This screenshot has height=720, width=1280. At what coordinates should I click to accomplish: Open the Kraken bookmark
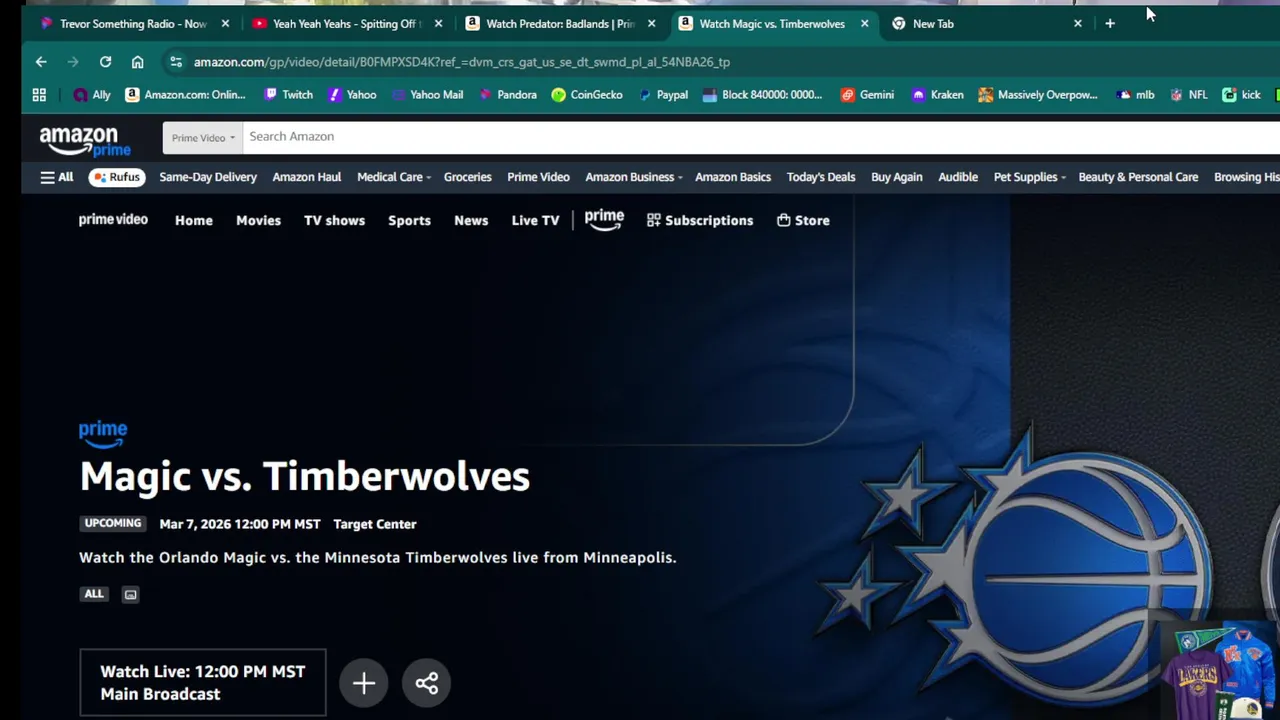tap(937, 95)
